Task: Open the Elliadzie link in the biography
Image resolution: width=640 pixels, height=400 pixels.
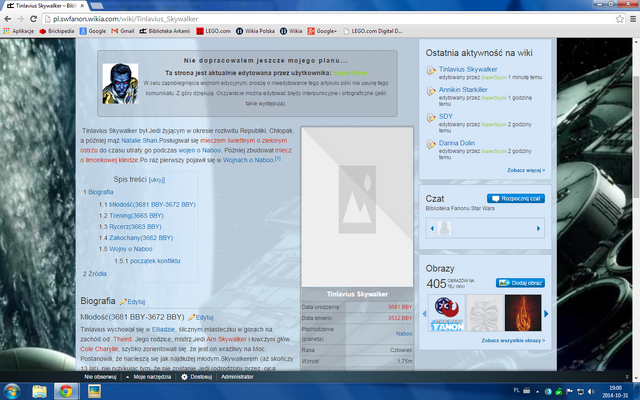Action: [163, 329]
